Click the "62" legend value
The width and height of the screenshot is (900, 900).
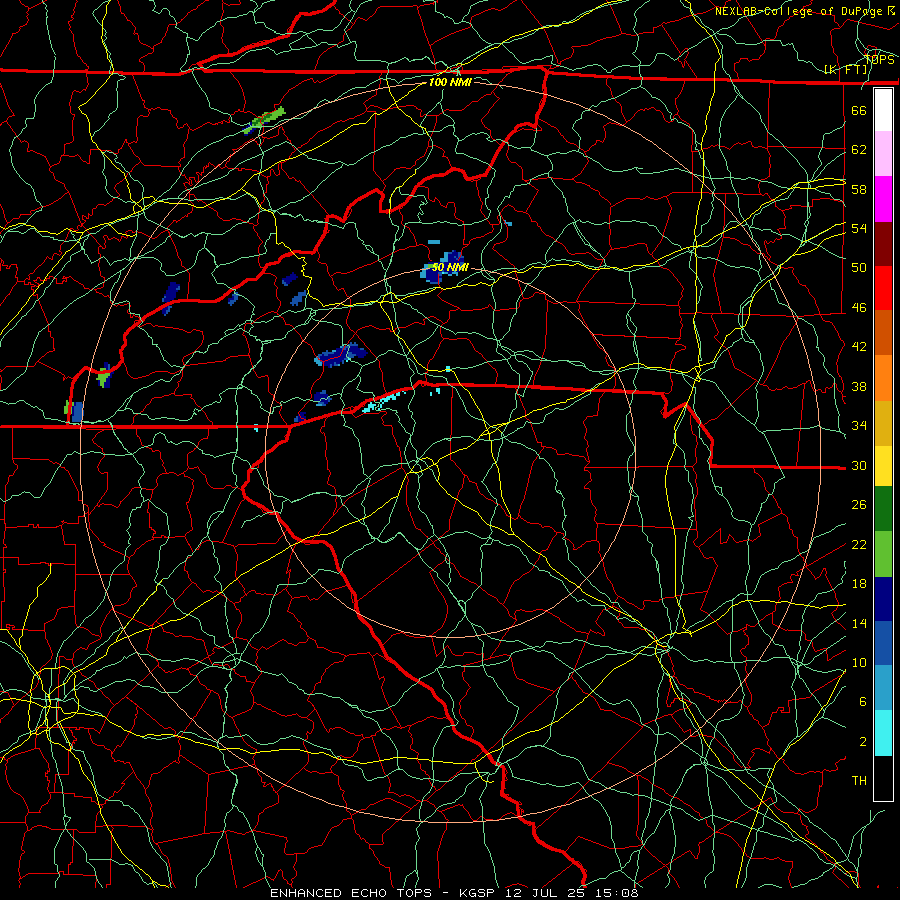point(859,150)
